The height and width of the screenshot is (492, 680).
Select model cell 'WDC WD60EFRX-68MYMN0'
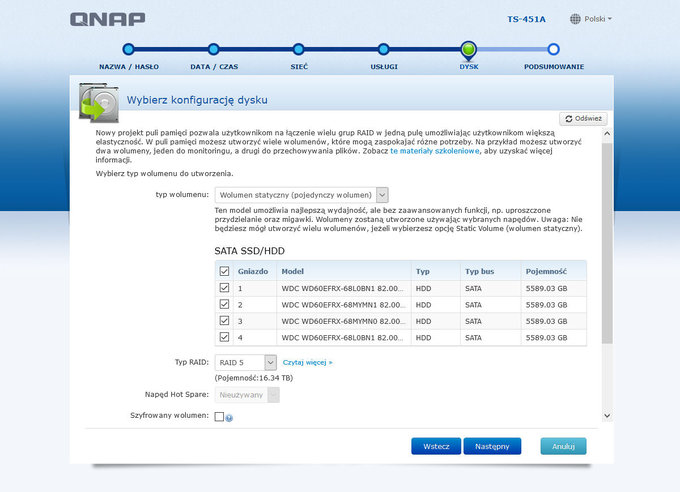pyautogui.click(x=343, y=321)
